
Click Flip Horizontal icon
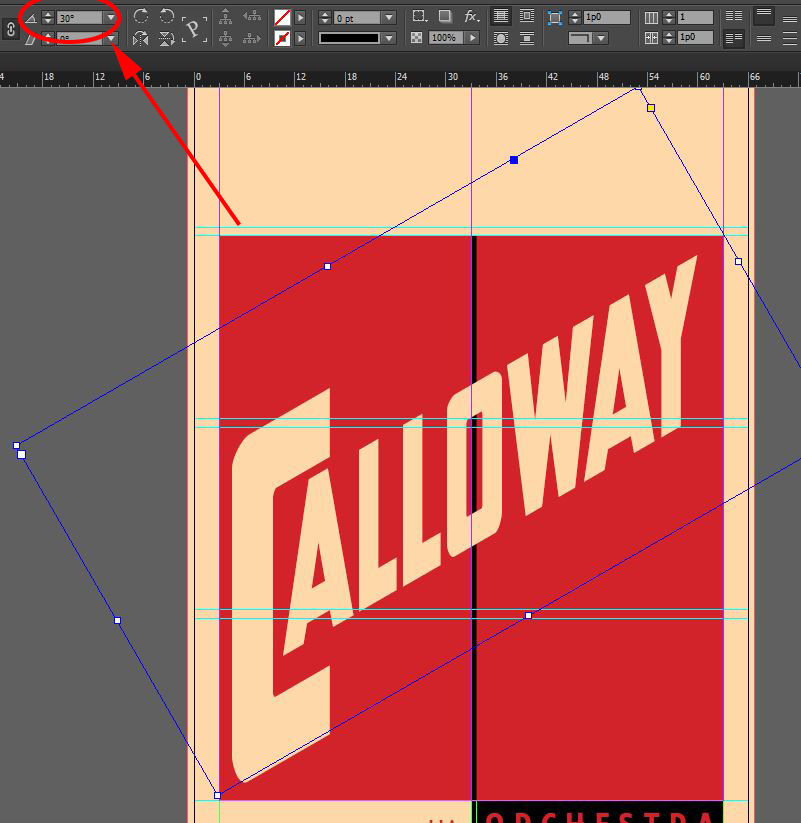click(x=141, y=38)
